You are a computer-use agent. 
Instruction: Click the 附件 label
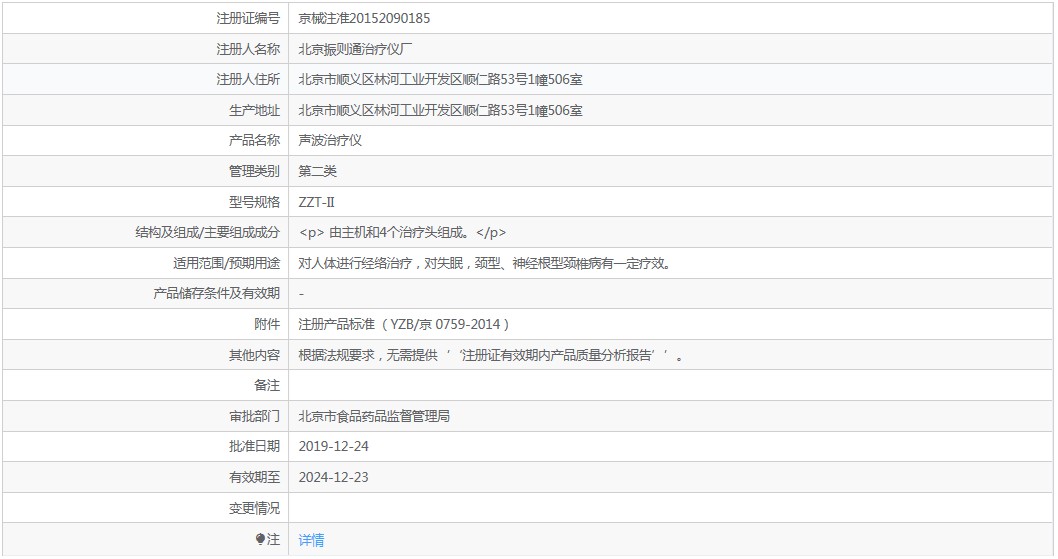point(267,324)
